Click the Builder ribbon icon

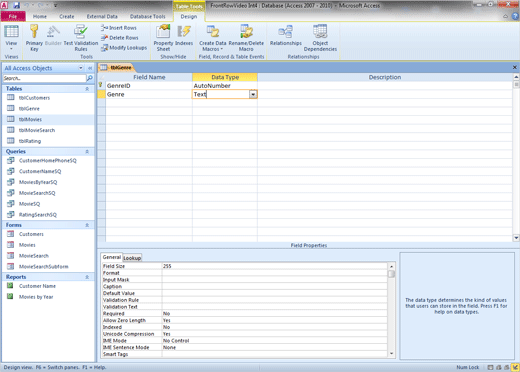click(x=53, y=35)
